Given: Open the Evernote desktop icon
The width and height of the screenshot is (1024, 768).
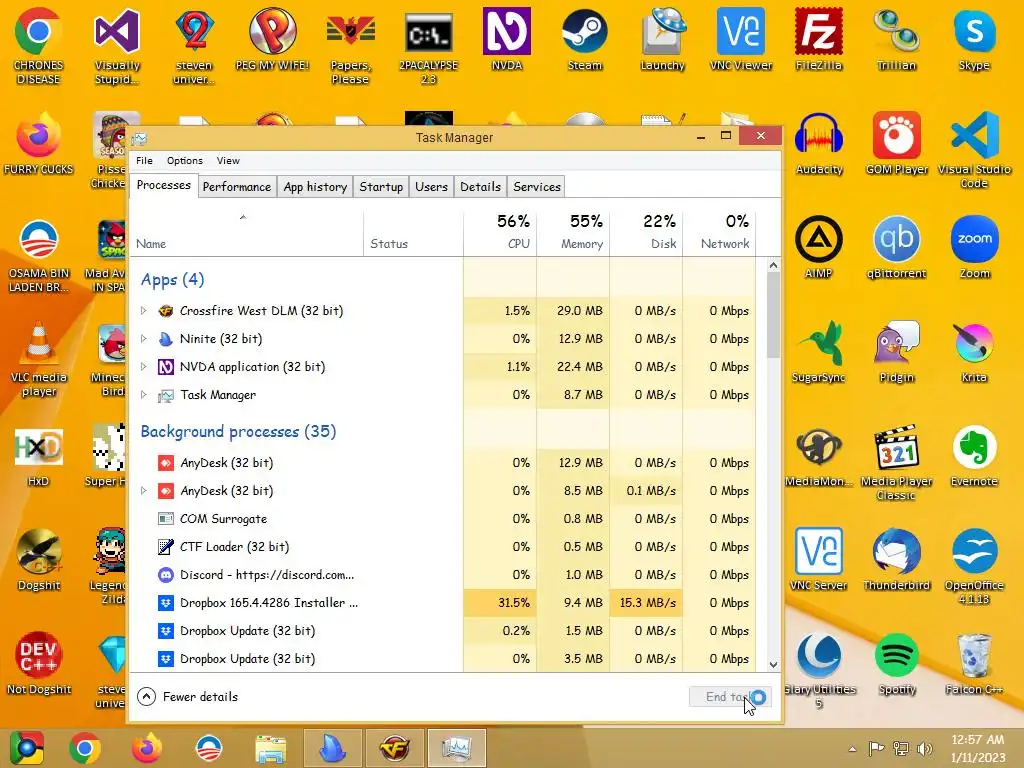Looking at the screenshot, I should [x=974, y=456].
